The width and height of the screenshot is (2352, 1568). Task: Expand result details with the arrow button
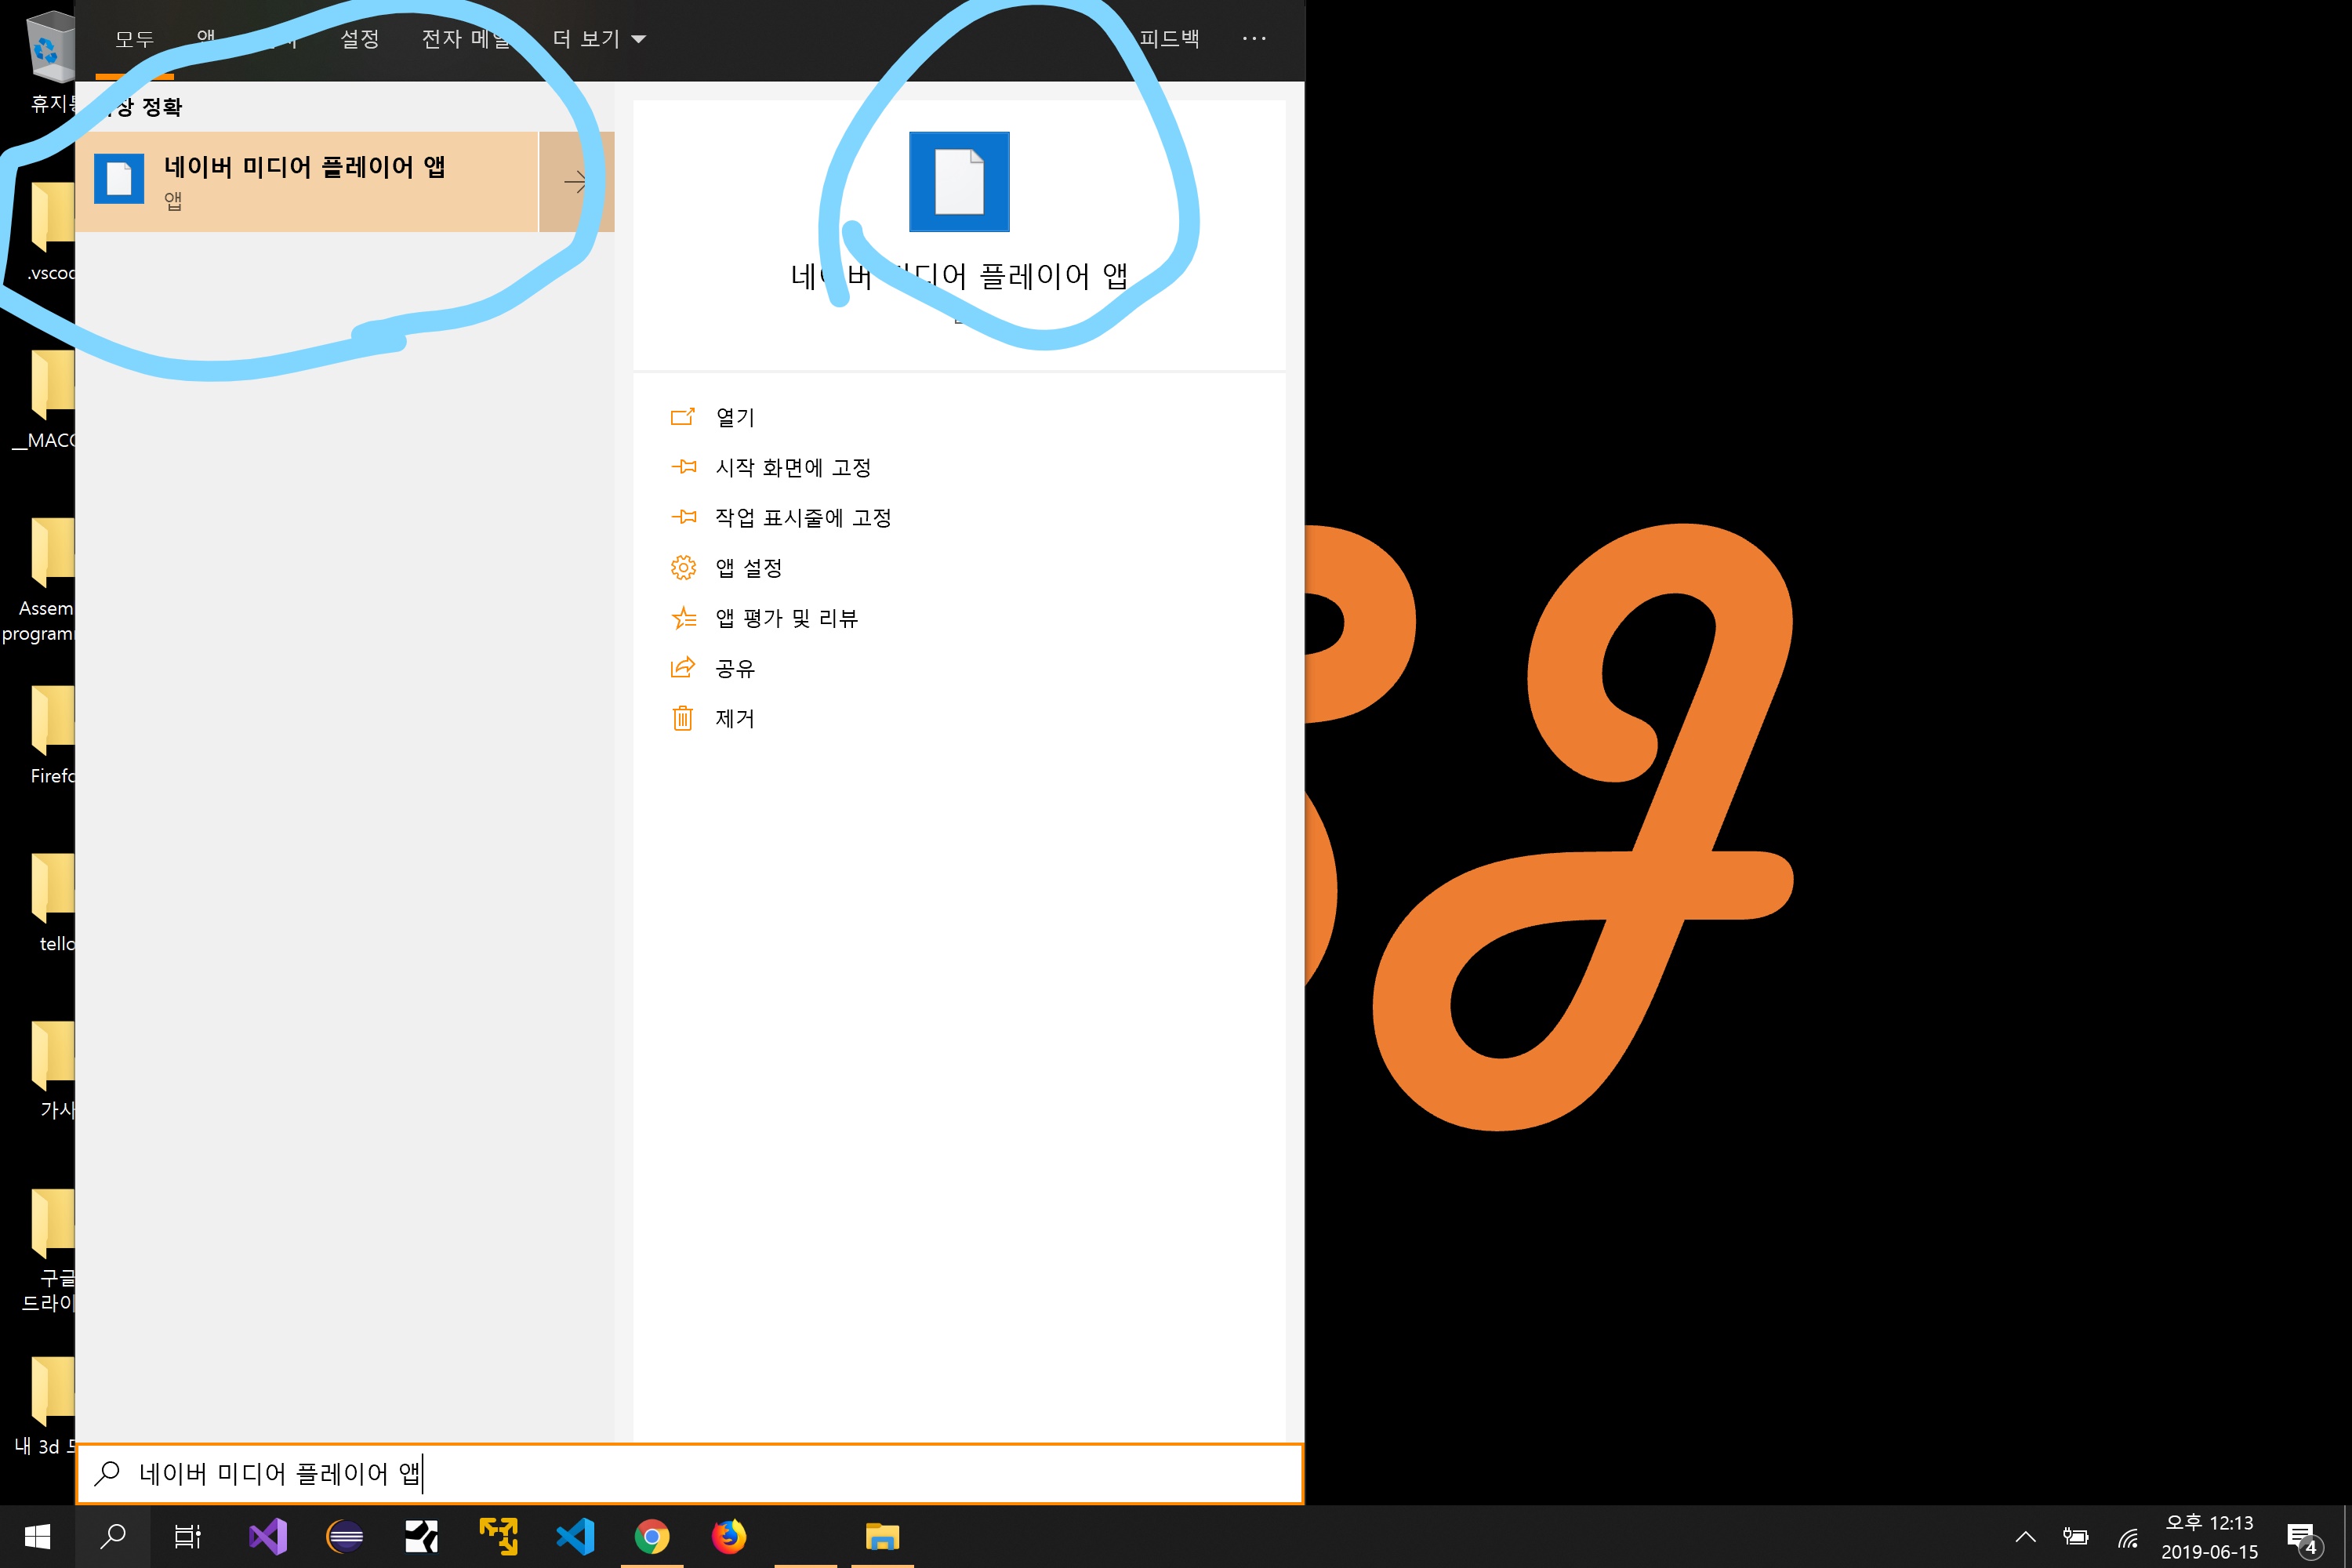576,182
